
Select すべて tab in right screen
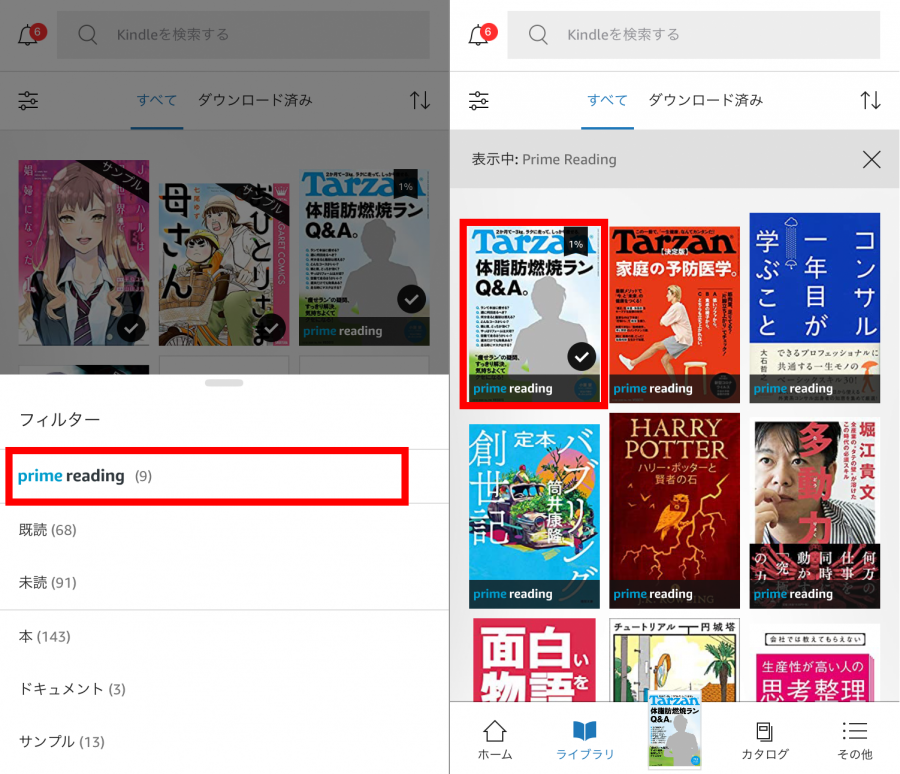coord(607,100)
